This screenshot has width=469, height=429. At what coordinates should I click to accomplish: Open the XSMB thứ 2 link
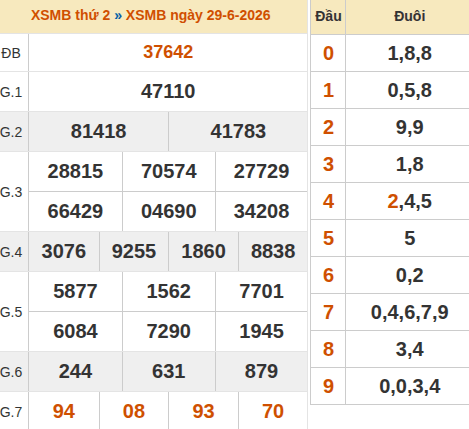point(70,15)
